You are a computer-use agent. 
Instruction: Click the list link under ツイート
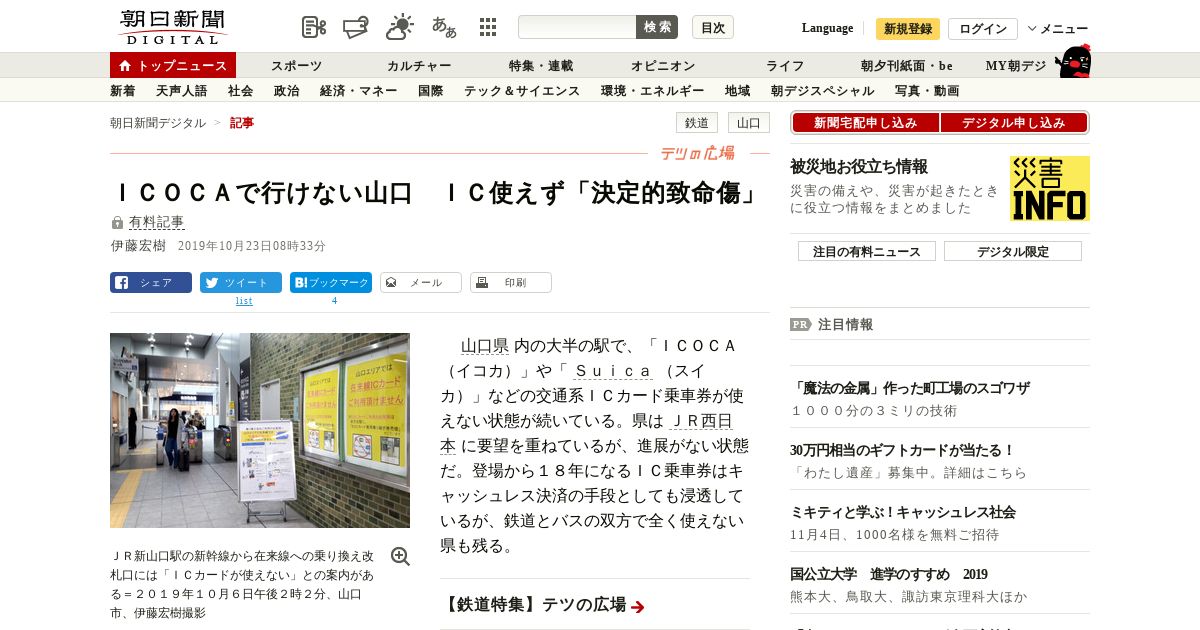click(244, 301)
